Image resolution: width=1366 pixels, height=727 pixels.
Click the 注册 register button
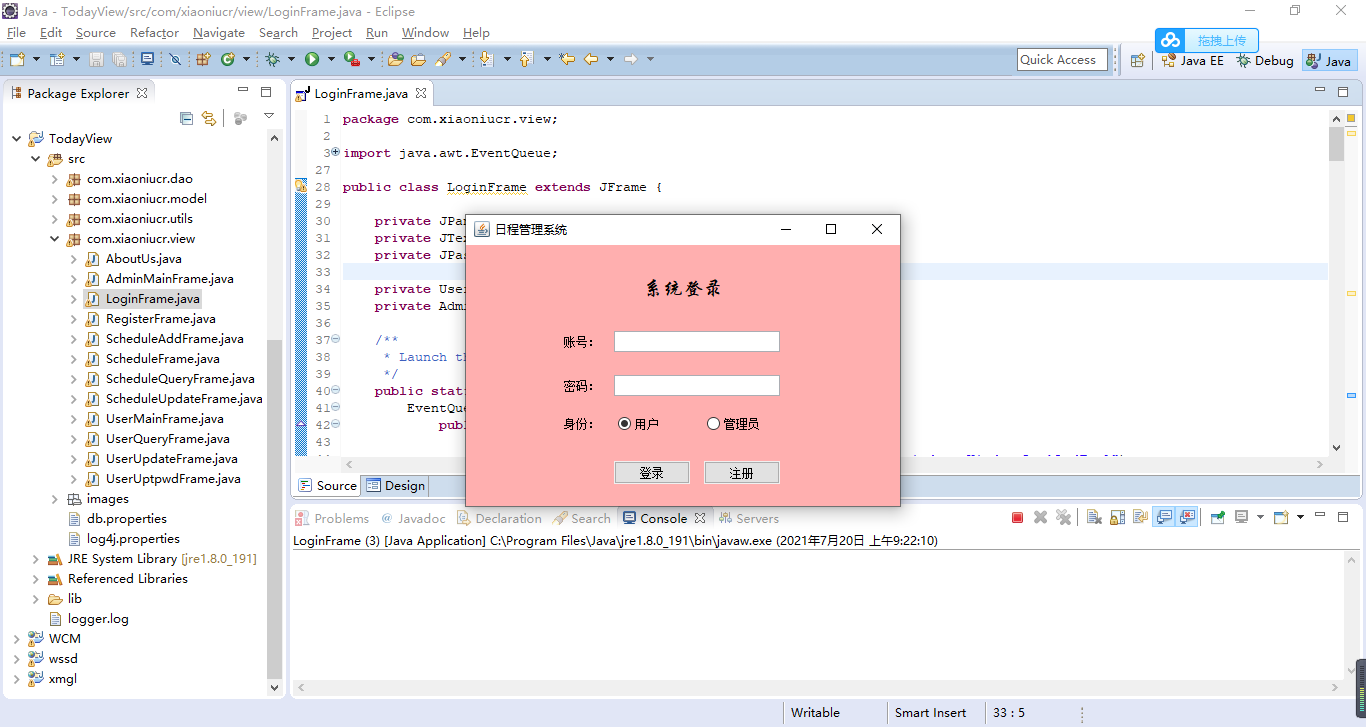pyautogui.click(x=742, y=471)
